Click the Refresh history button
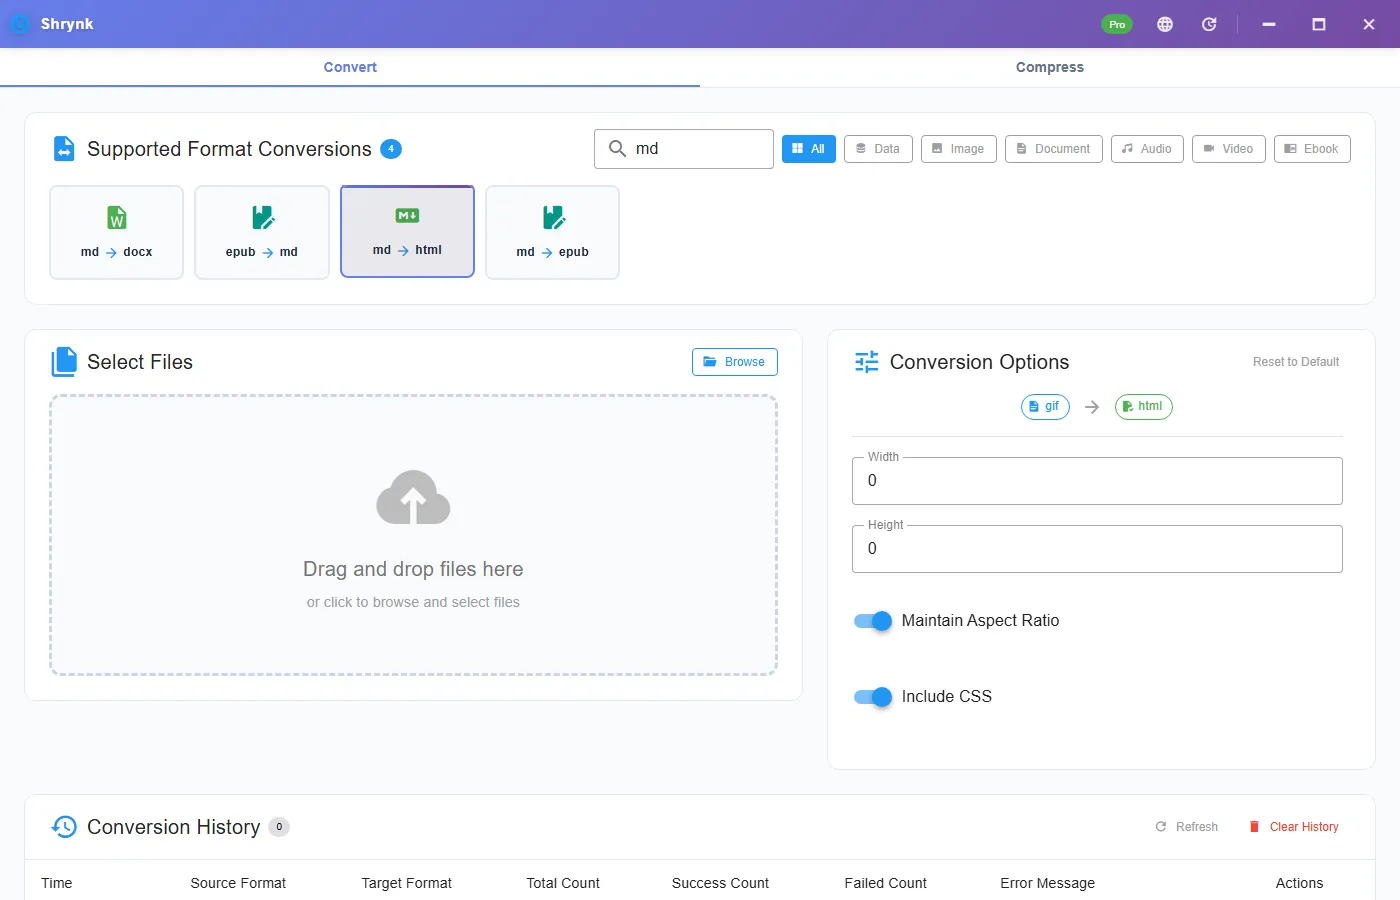The width and height of the screenshot is (1400, 900). pyautogui.click(x=1187, y=827)
